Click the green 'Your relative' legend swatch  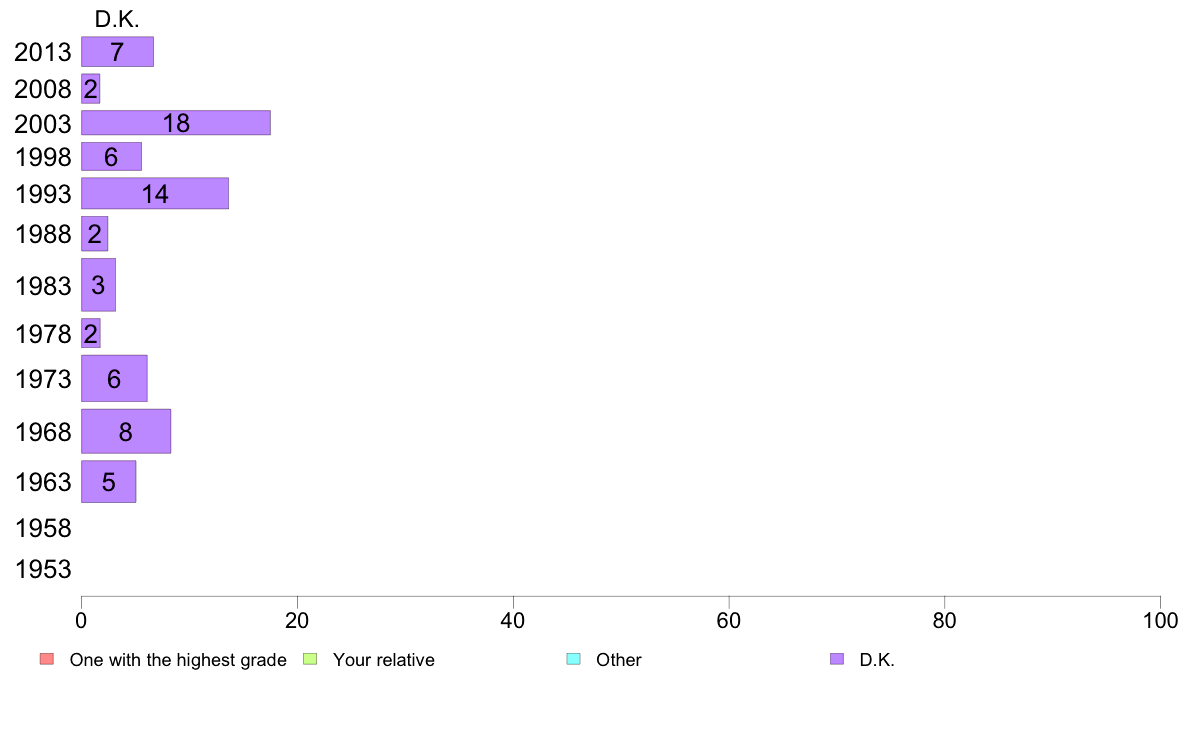(x=310, y=659)
